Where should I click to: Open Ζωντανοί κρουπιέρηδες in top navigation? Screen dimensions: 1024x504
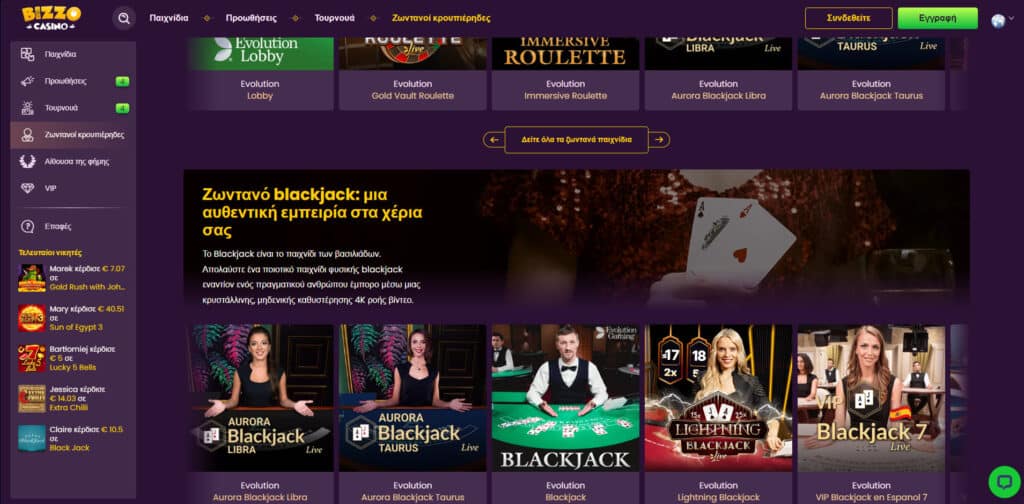[x=441, y=18]
